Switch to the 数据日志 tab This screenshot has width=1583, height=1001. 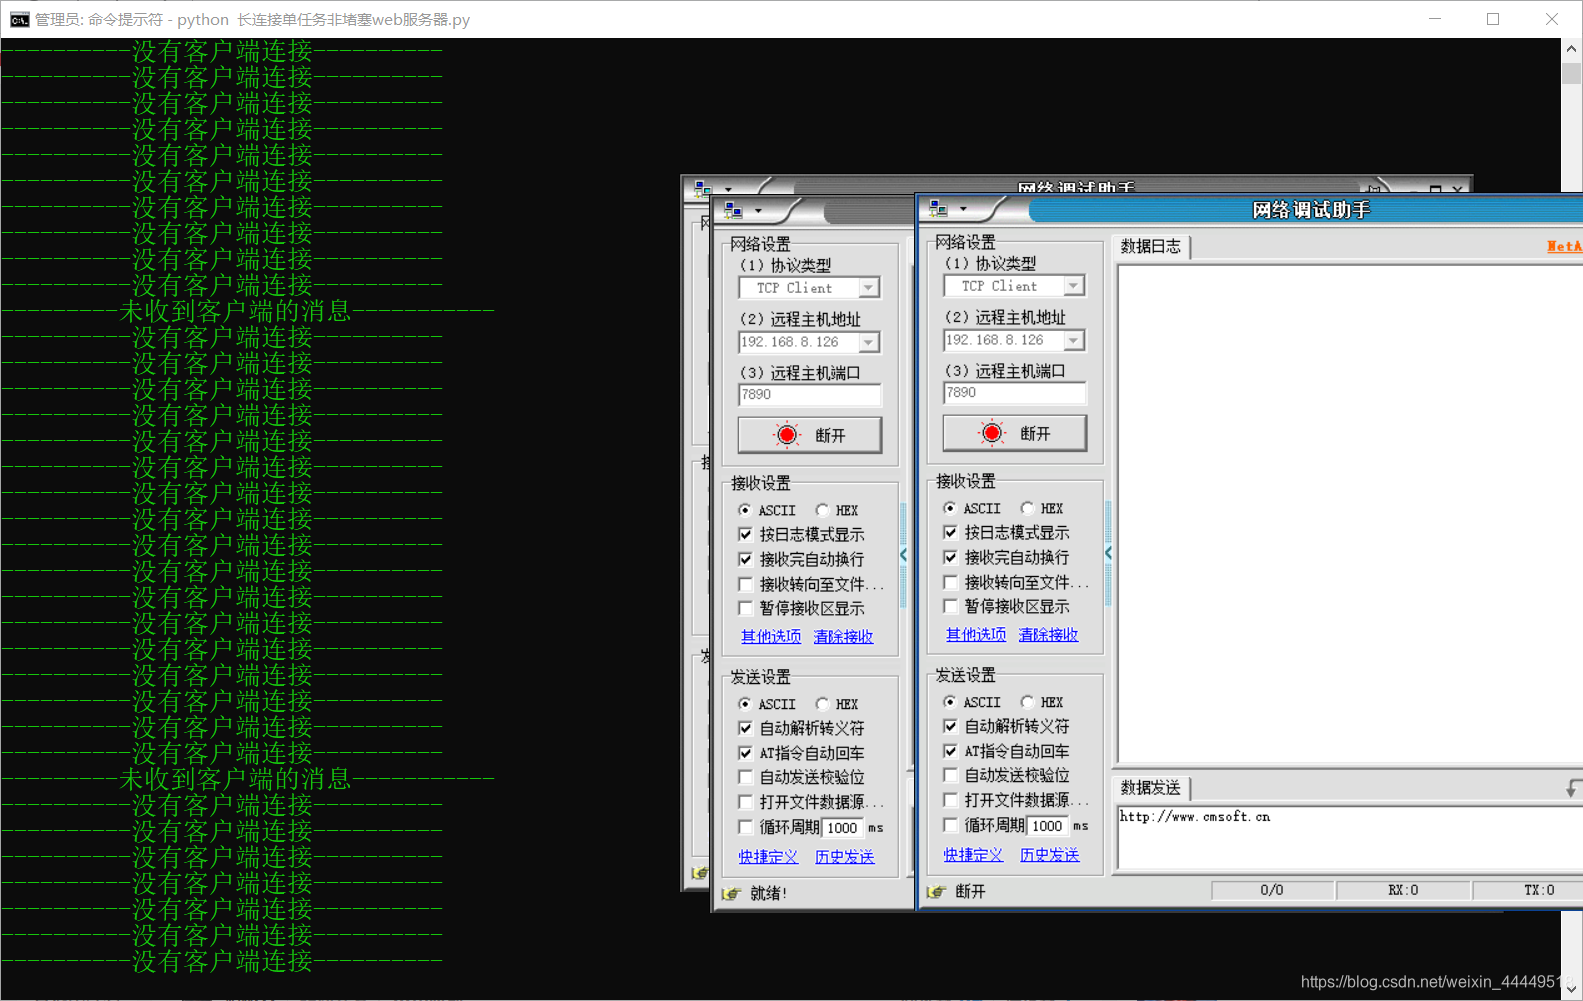1150,246
